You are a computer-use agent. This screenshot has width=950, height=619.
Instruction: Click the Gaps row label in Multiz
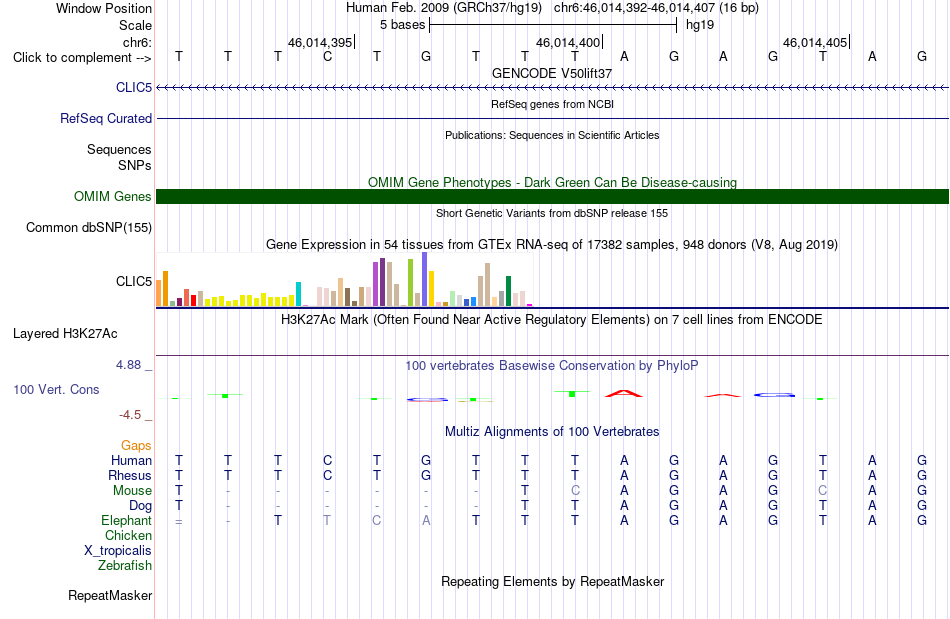[x=136, y=445]
